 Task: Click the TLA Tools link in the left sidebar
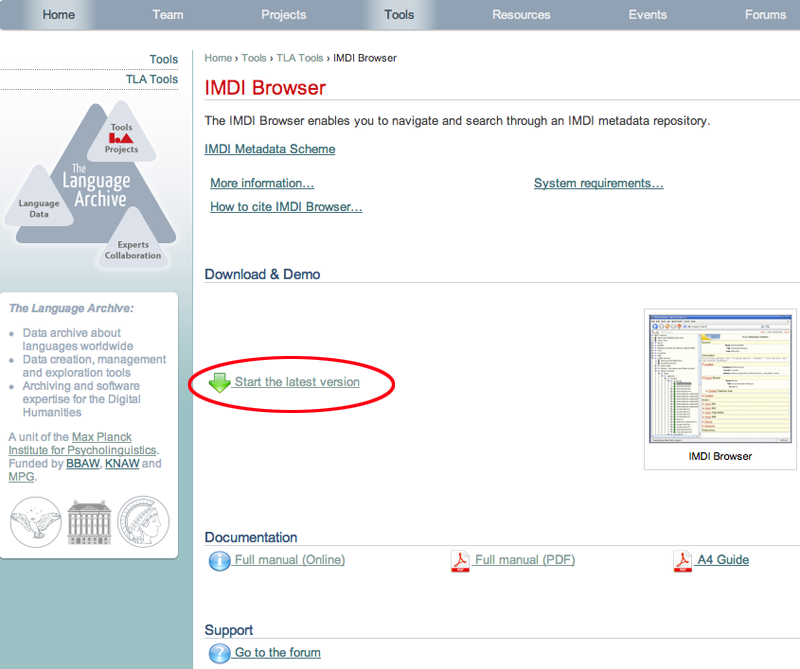coord(152,80)
